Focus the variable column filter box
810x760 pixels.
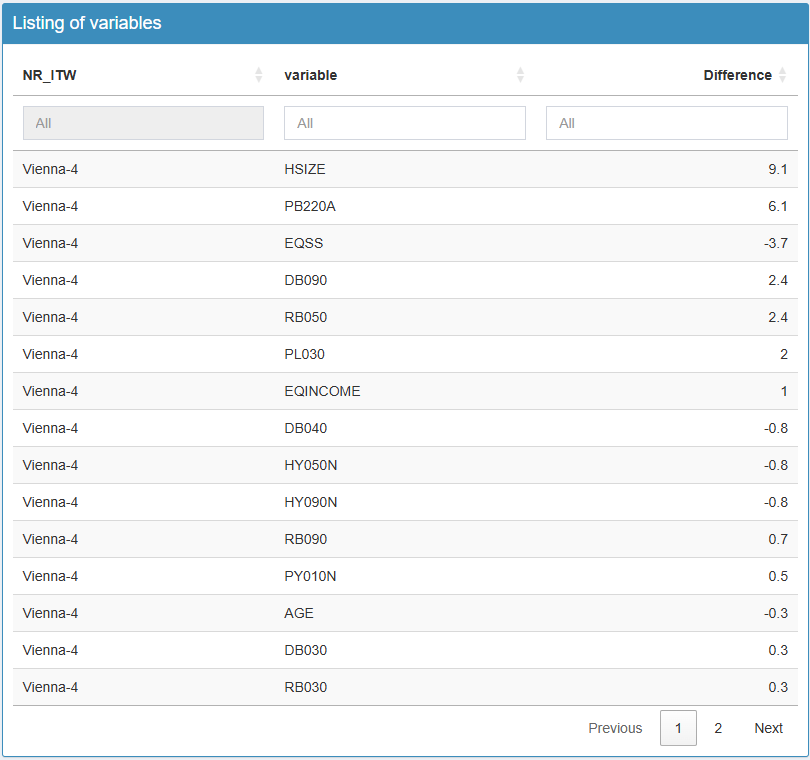[405, 123]
